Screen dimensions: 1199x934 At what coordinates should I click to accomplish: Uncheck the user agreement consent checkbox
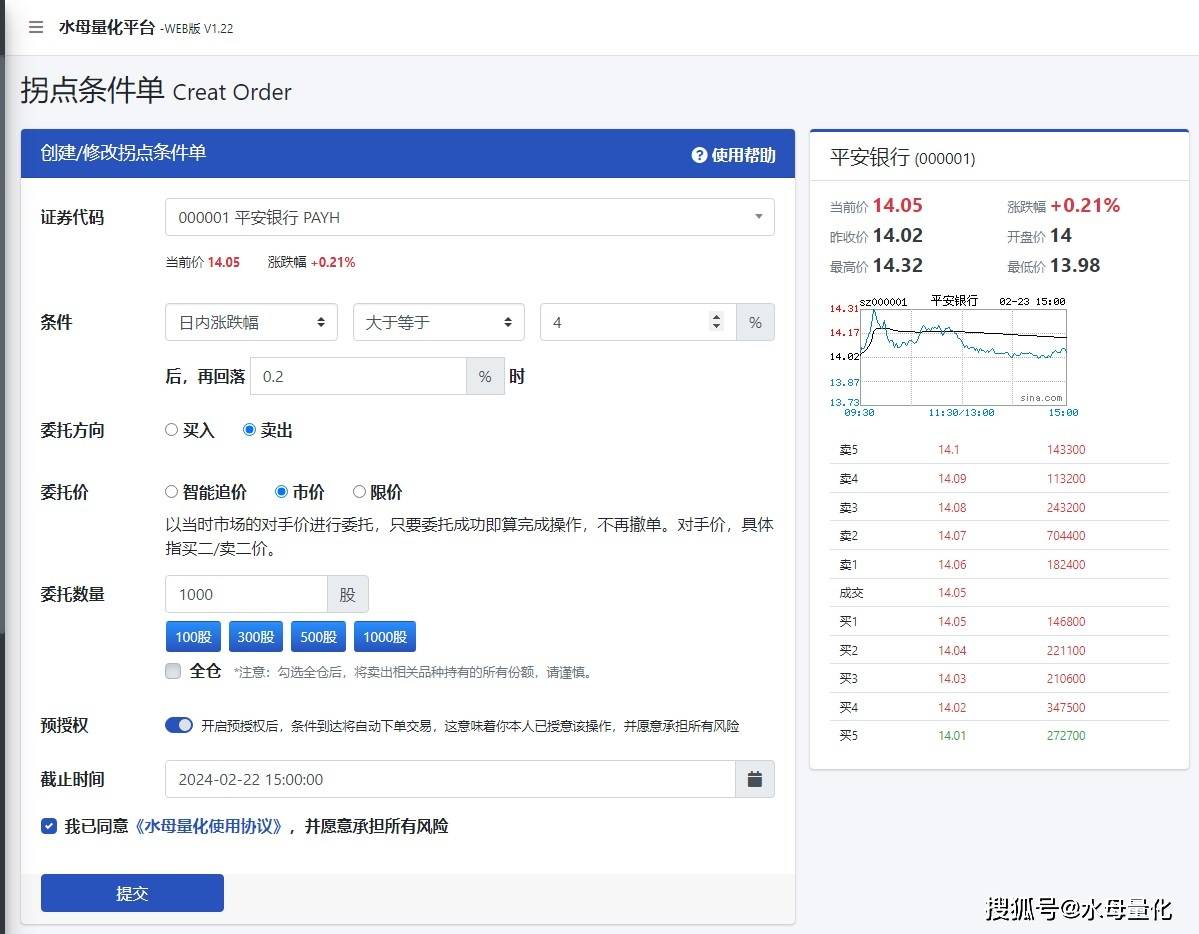click(x=49, y=826)
